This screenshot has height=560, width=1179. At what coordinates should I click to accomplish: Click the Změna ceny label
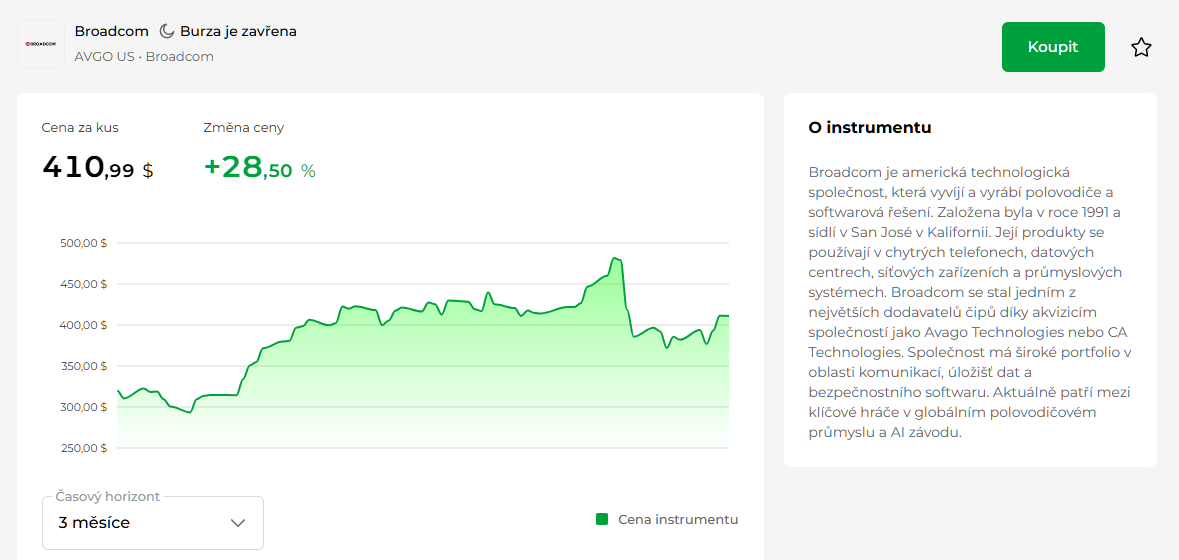coord(244,128)
